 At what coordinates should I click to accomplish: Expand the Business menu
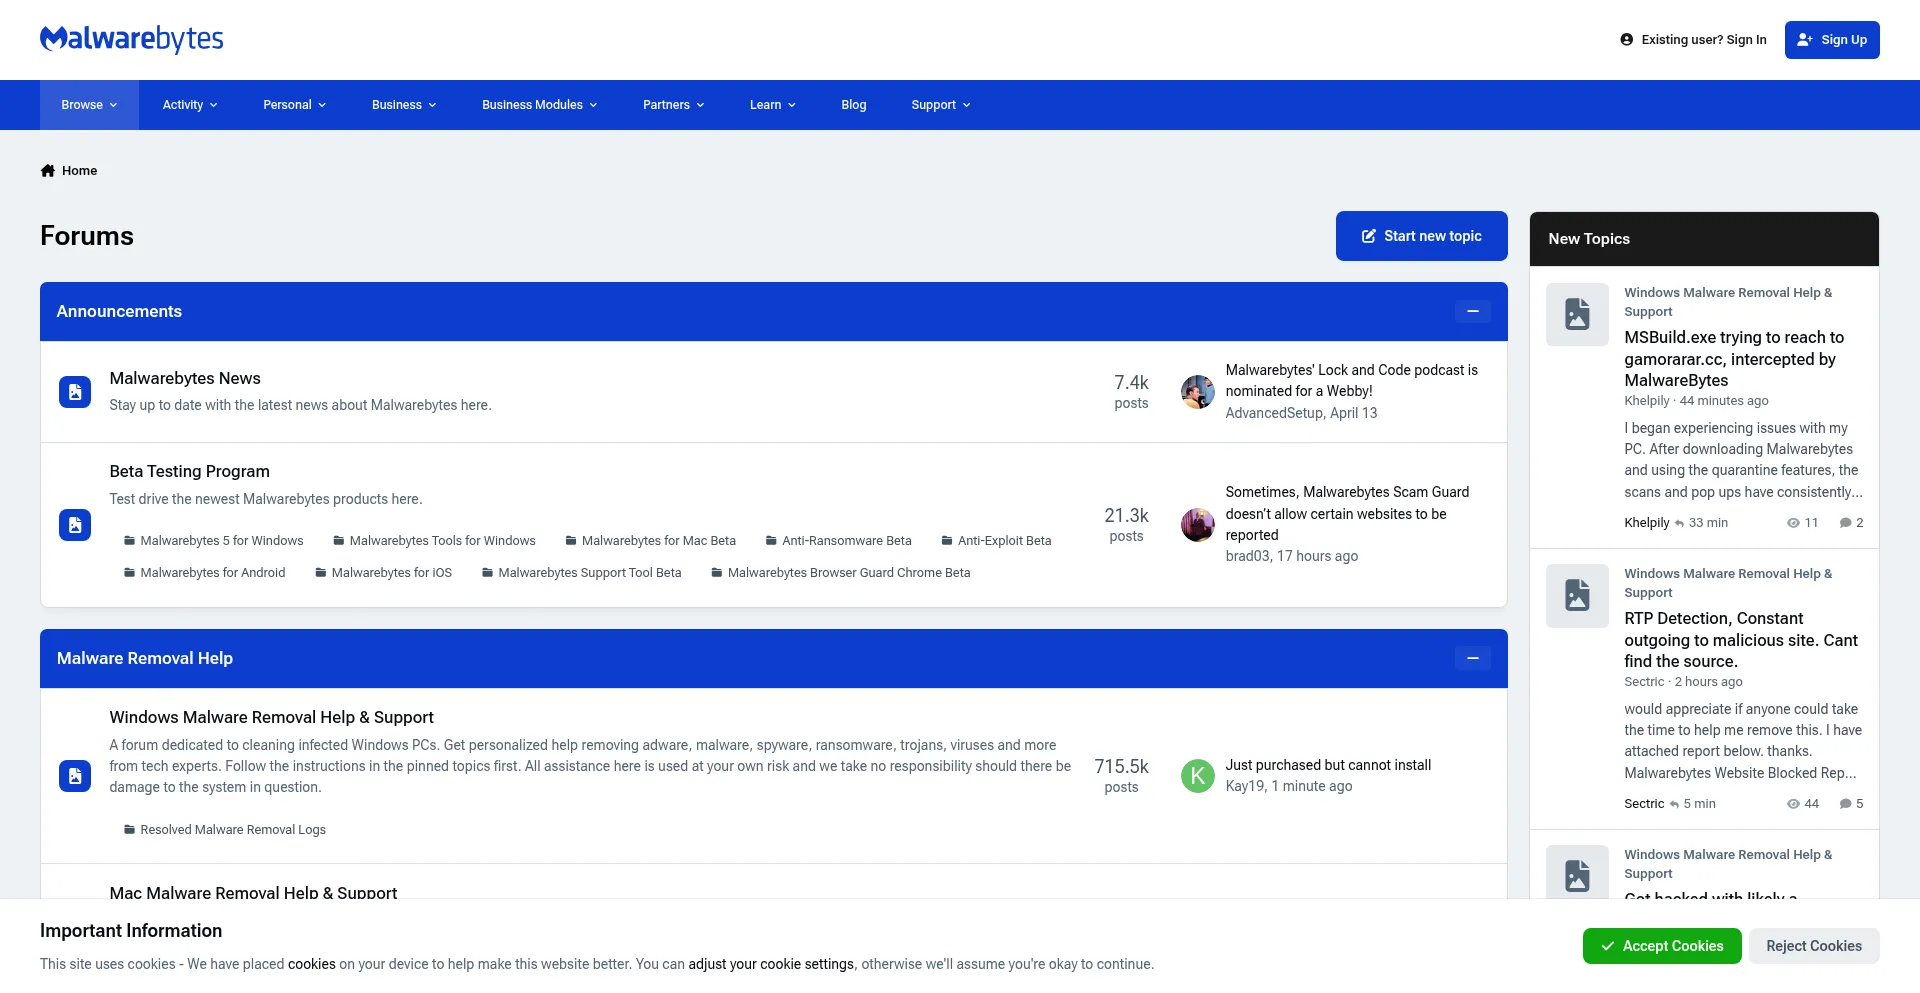pos(404,105)
